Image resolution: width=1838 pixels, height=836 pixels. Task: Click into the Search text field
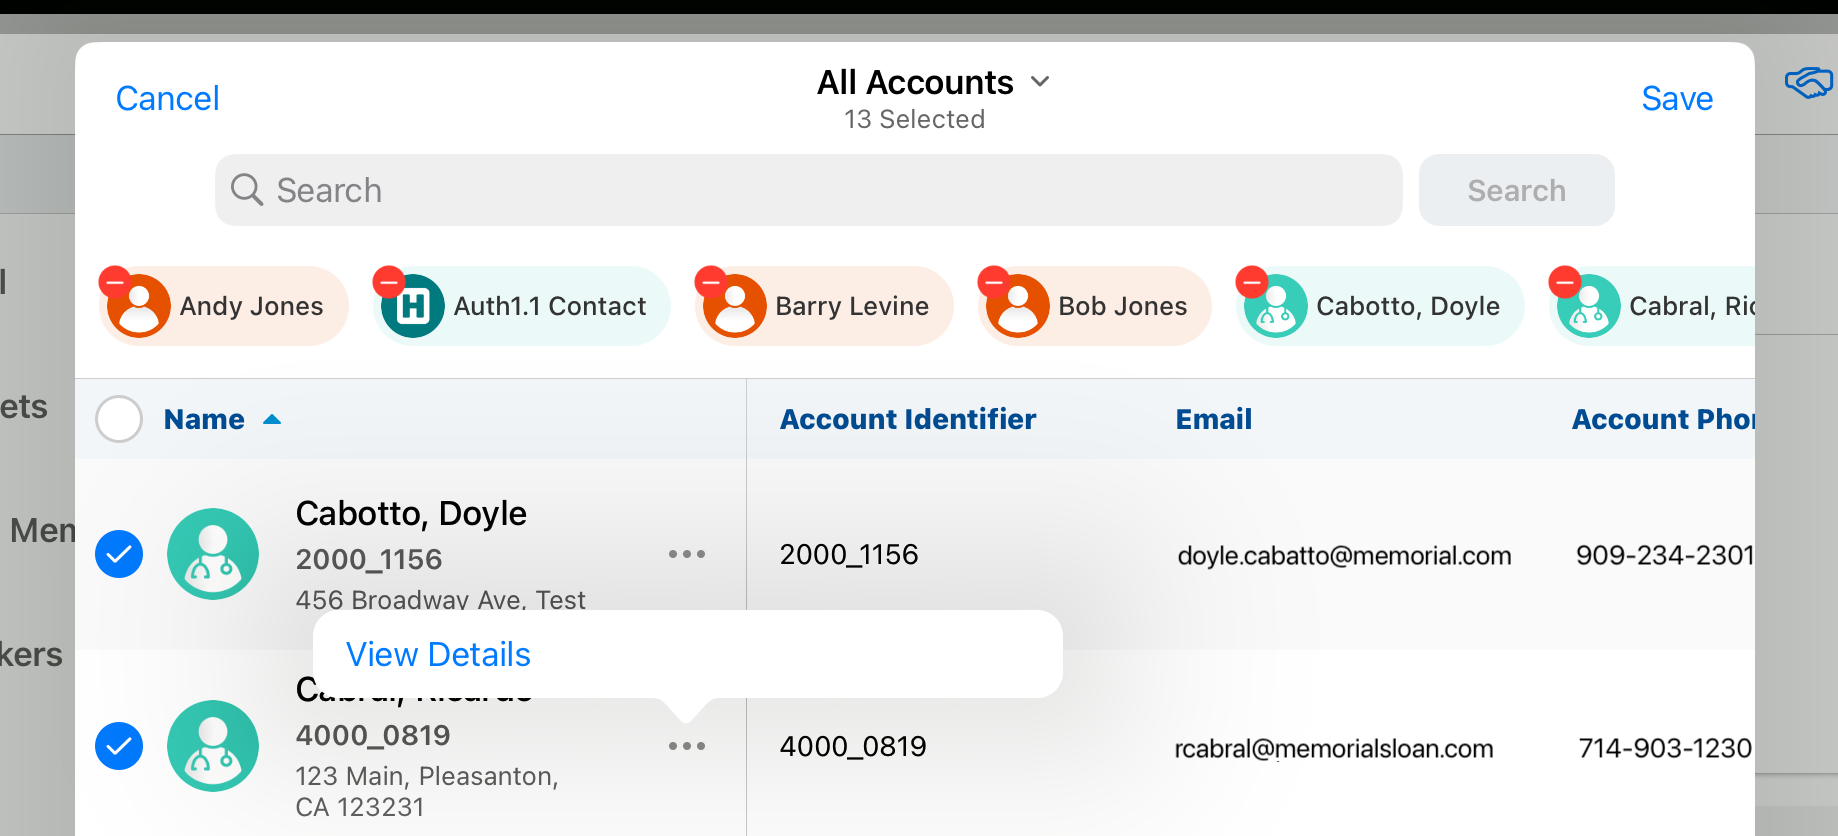pos(808,190)
